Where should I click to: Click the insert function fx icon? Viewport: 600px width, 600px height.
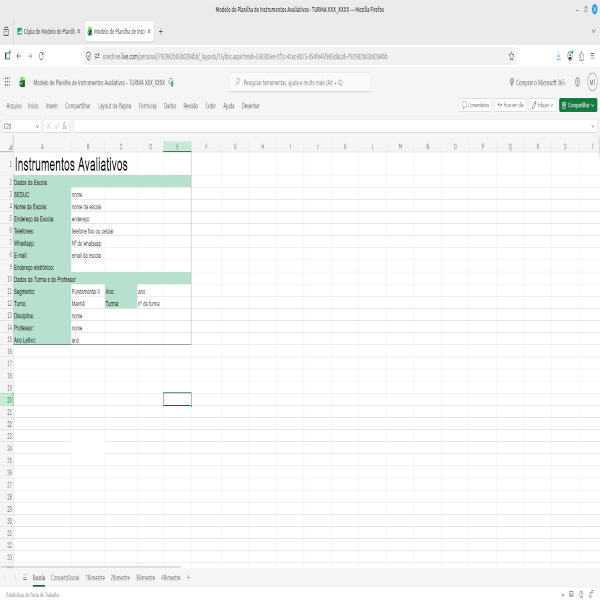(65, 126)
